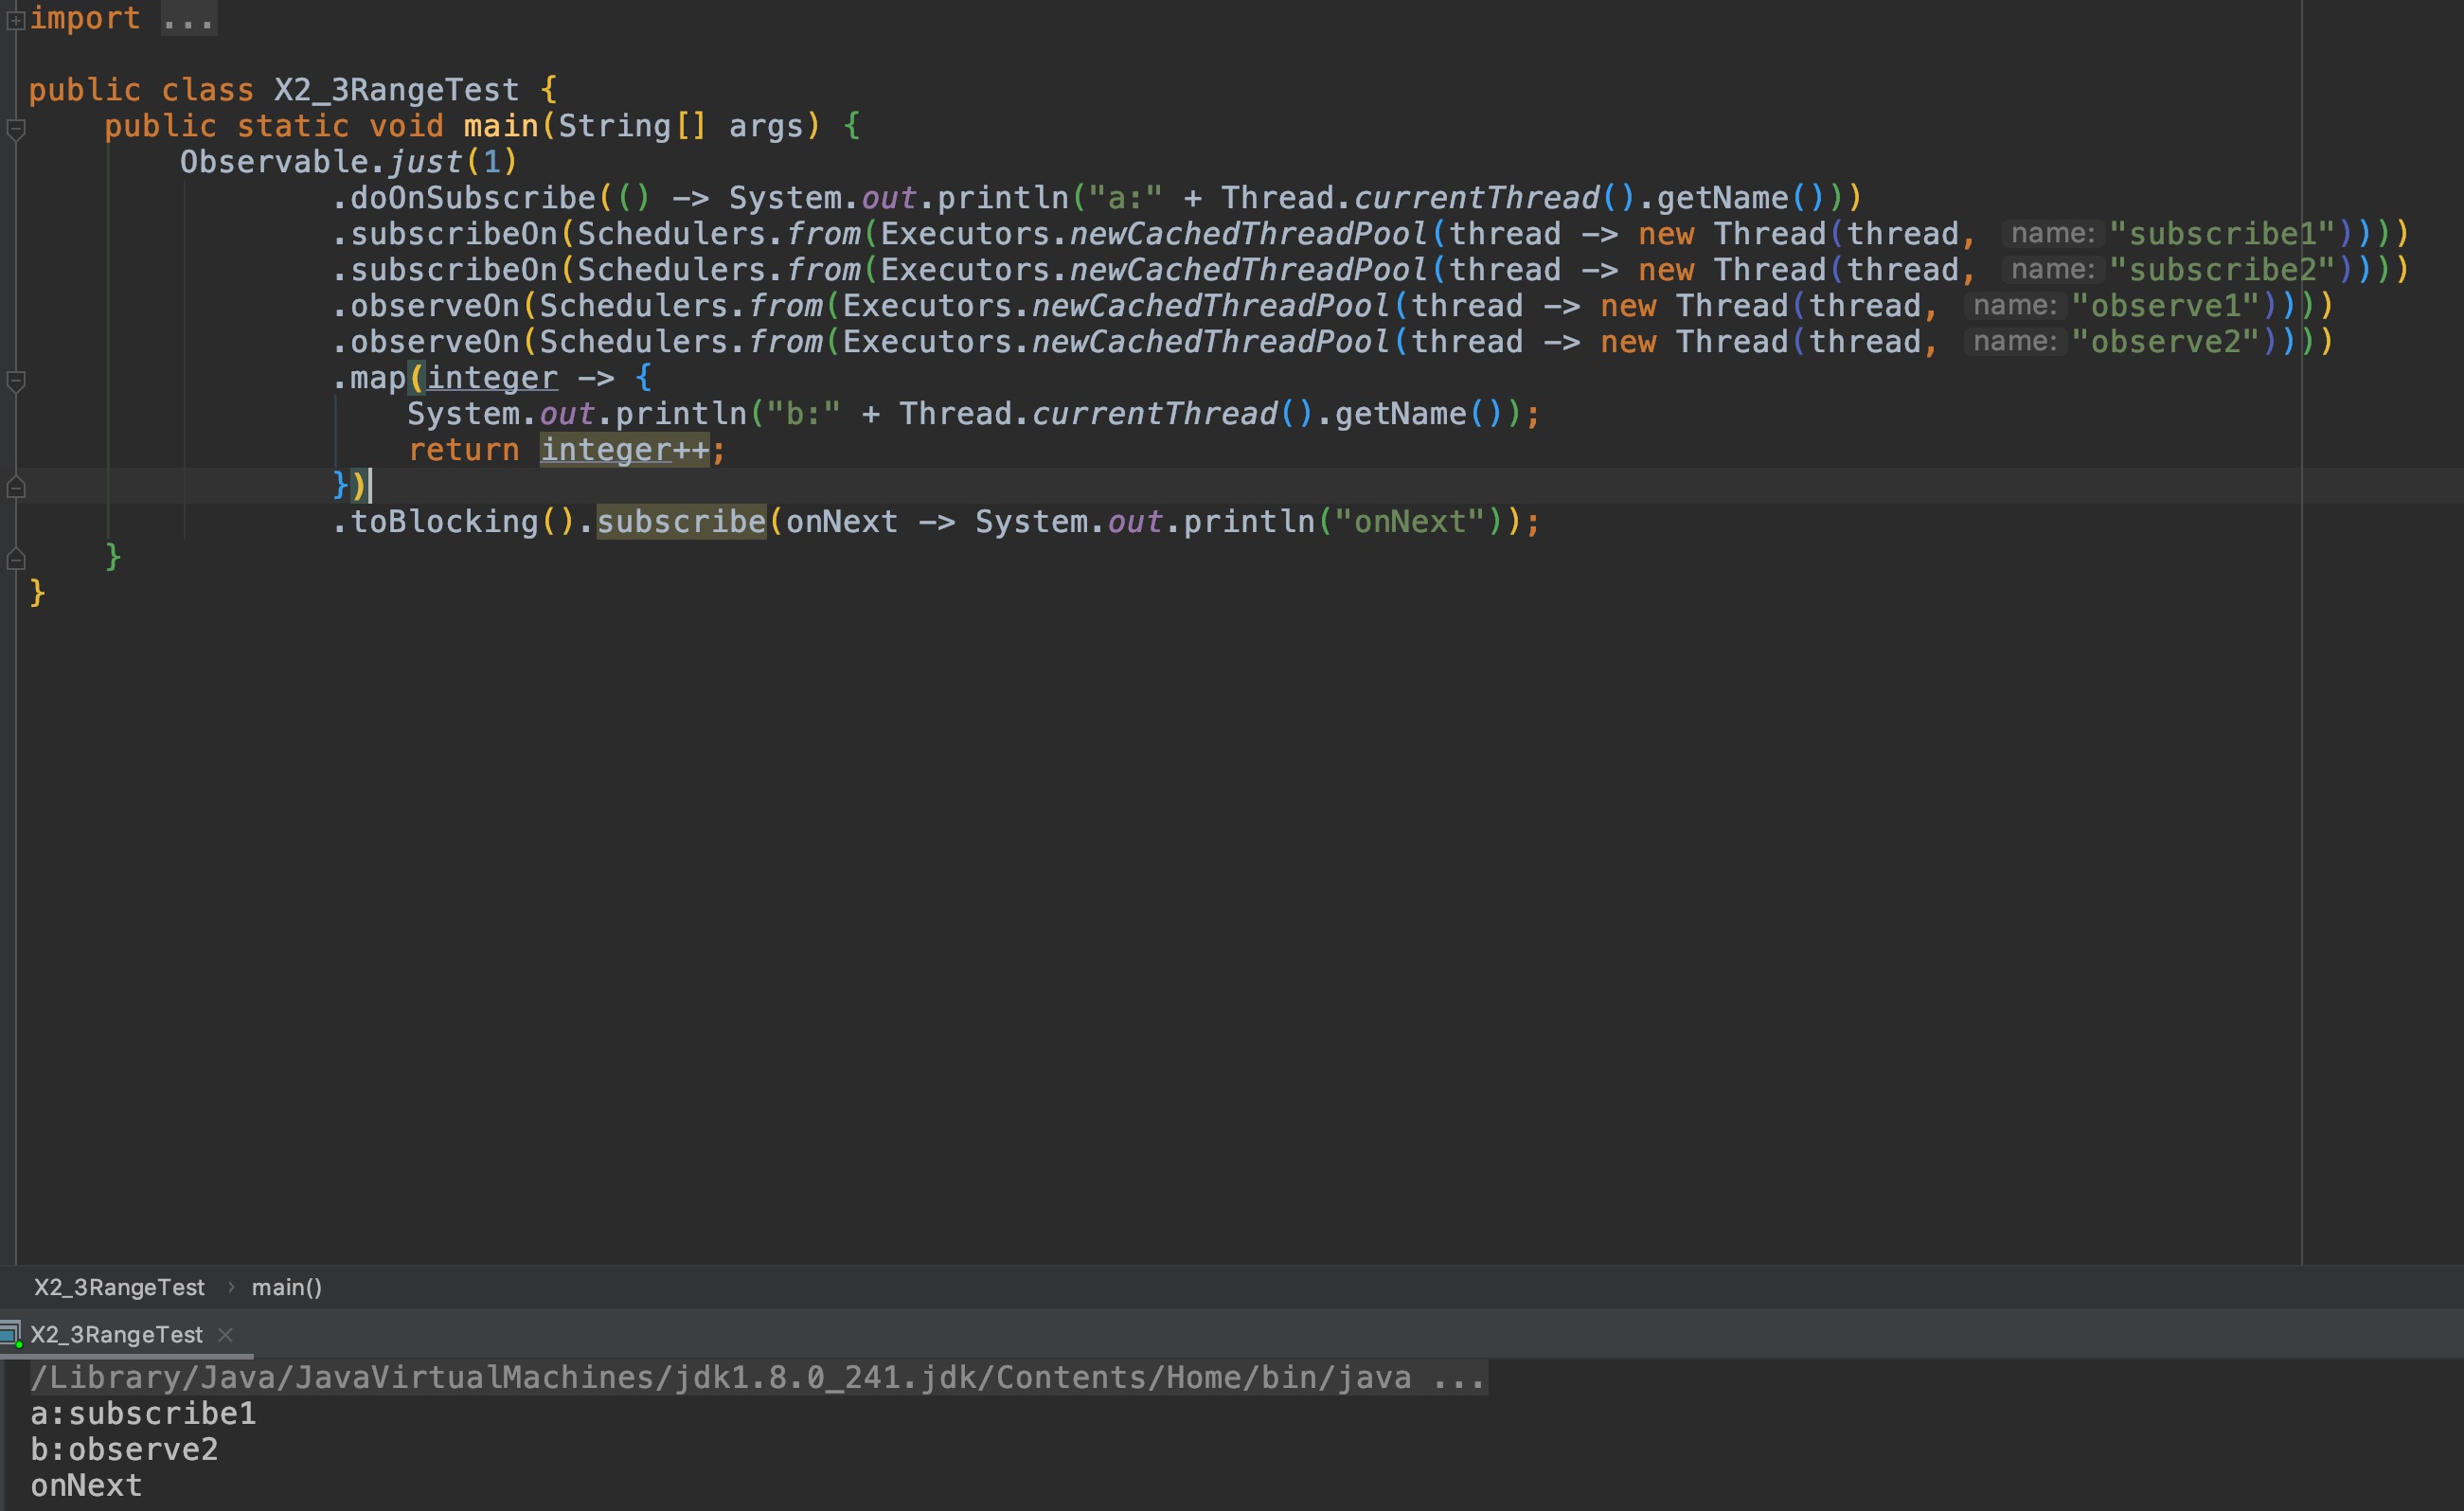Screen dimensions: 2464x1511
Task: Select the X2_3RangeTest run tab
Action: 116,1334
